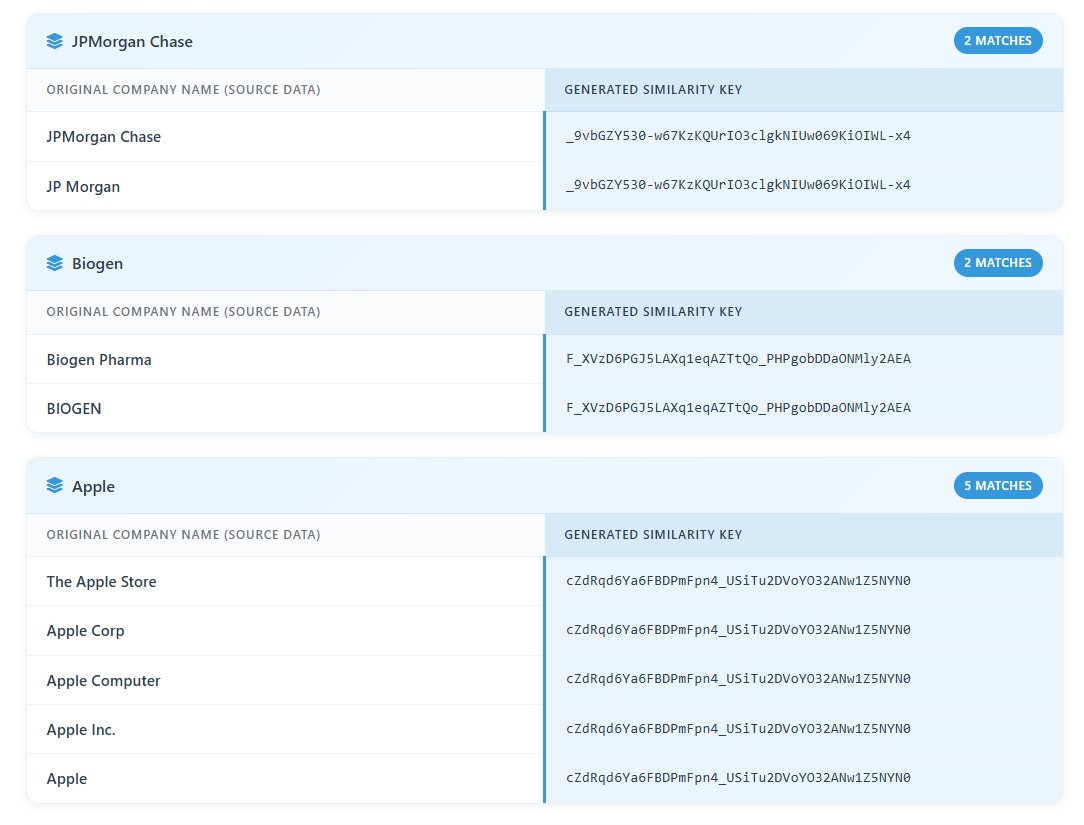Click the 'BIOGEN' uppercase source name cell
Screen dimensions: 1084x825
(x=286, y=409)
